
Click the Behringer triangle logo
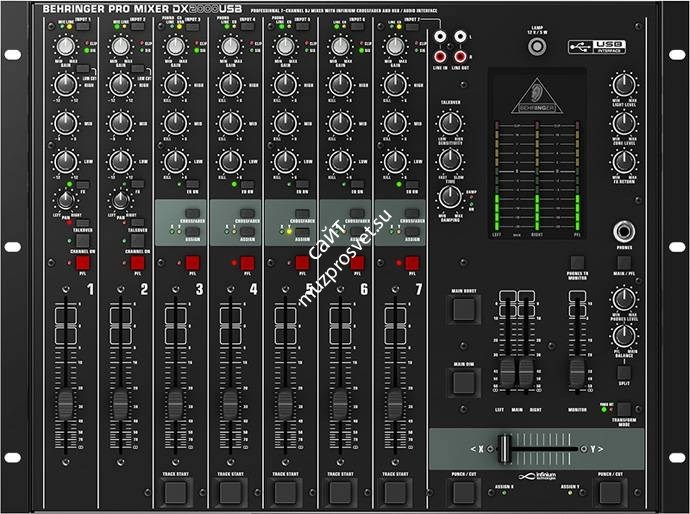click(537, 97)
